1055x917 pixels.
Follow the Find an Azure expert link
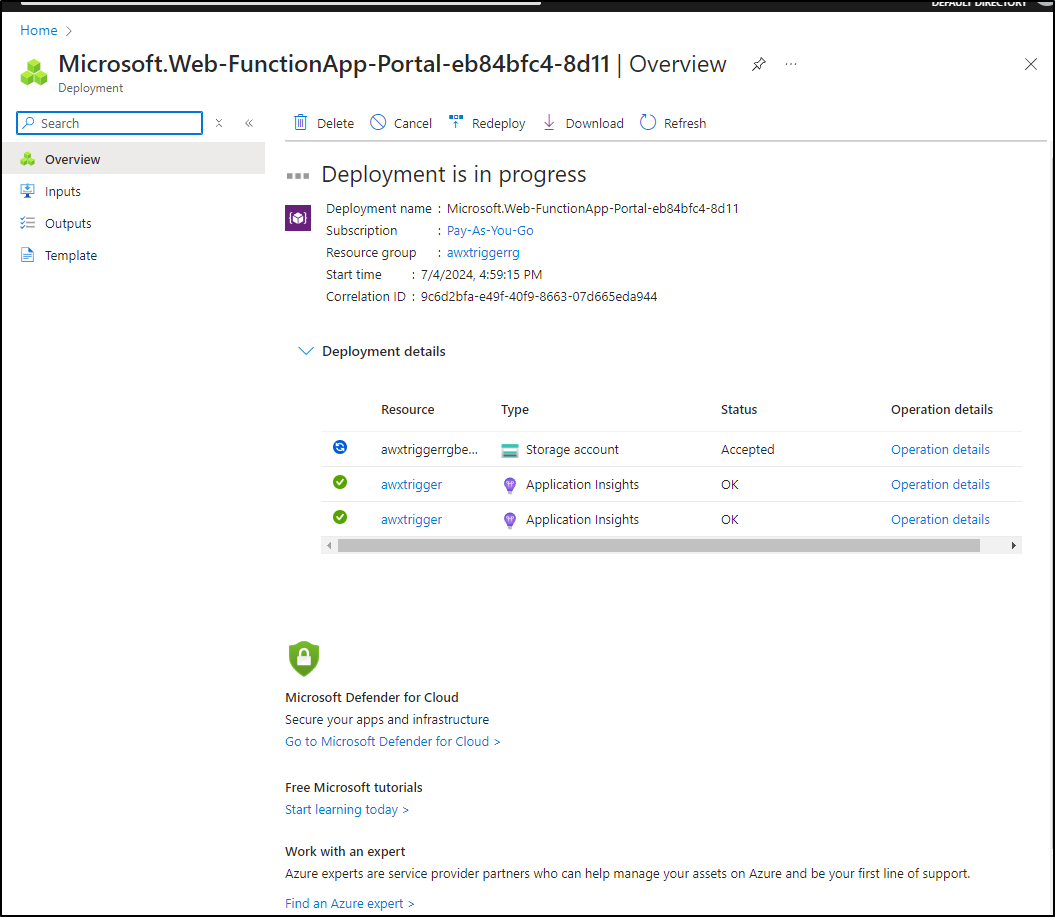[x=350, y=904]
